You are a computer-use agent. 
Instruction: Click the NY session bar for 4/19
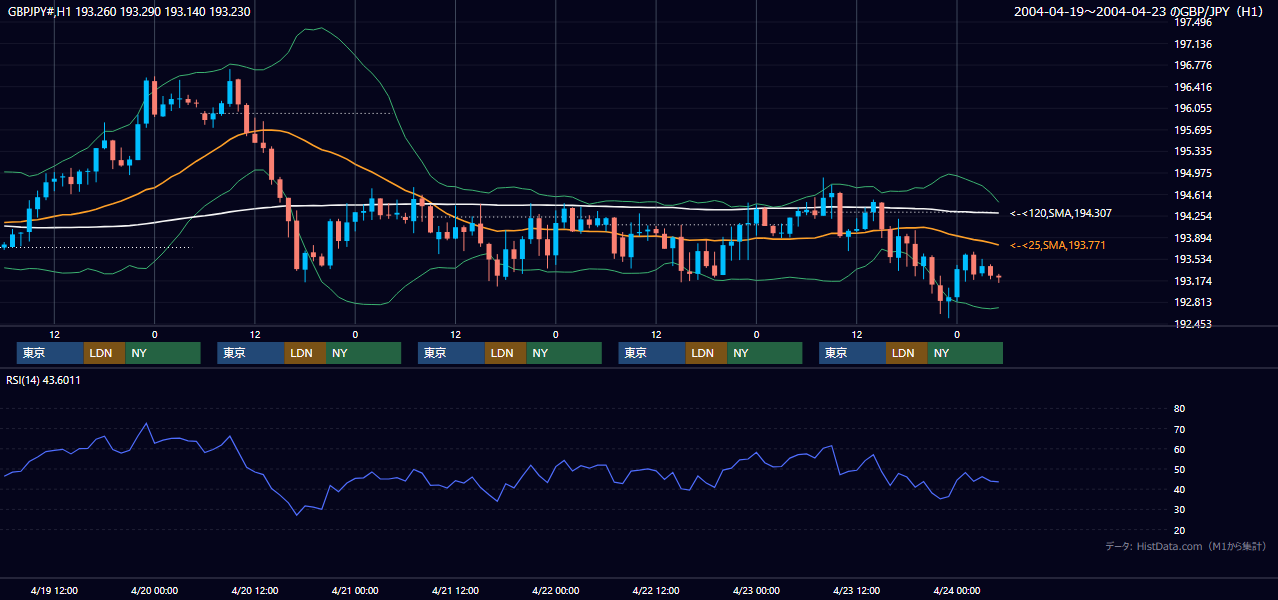point(163,353)
